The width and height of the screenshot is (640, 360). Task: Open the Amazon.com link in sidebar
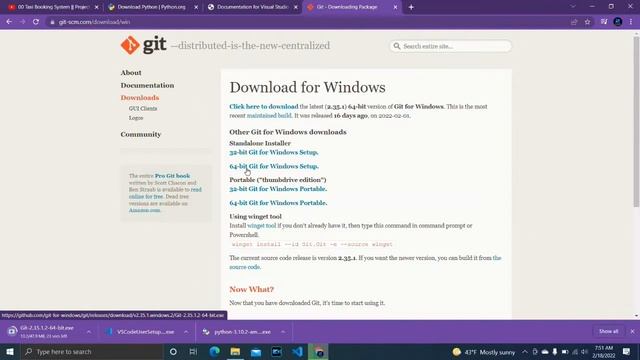pyautogui.click(x=144, y=210)
